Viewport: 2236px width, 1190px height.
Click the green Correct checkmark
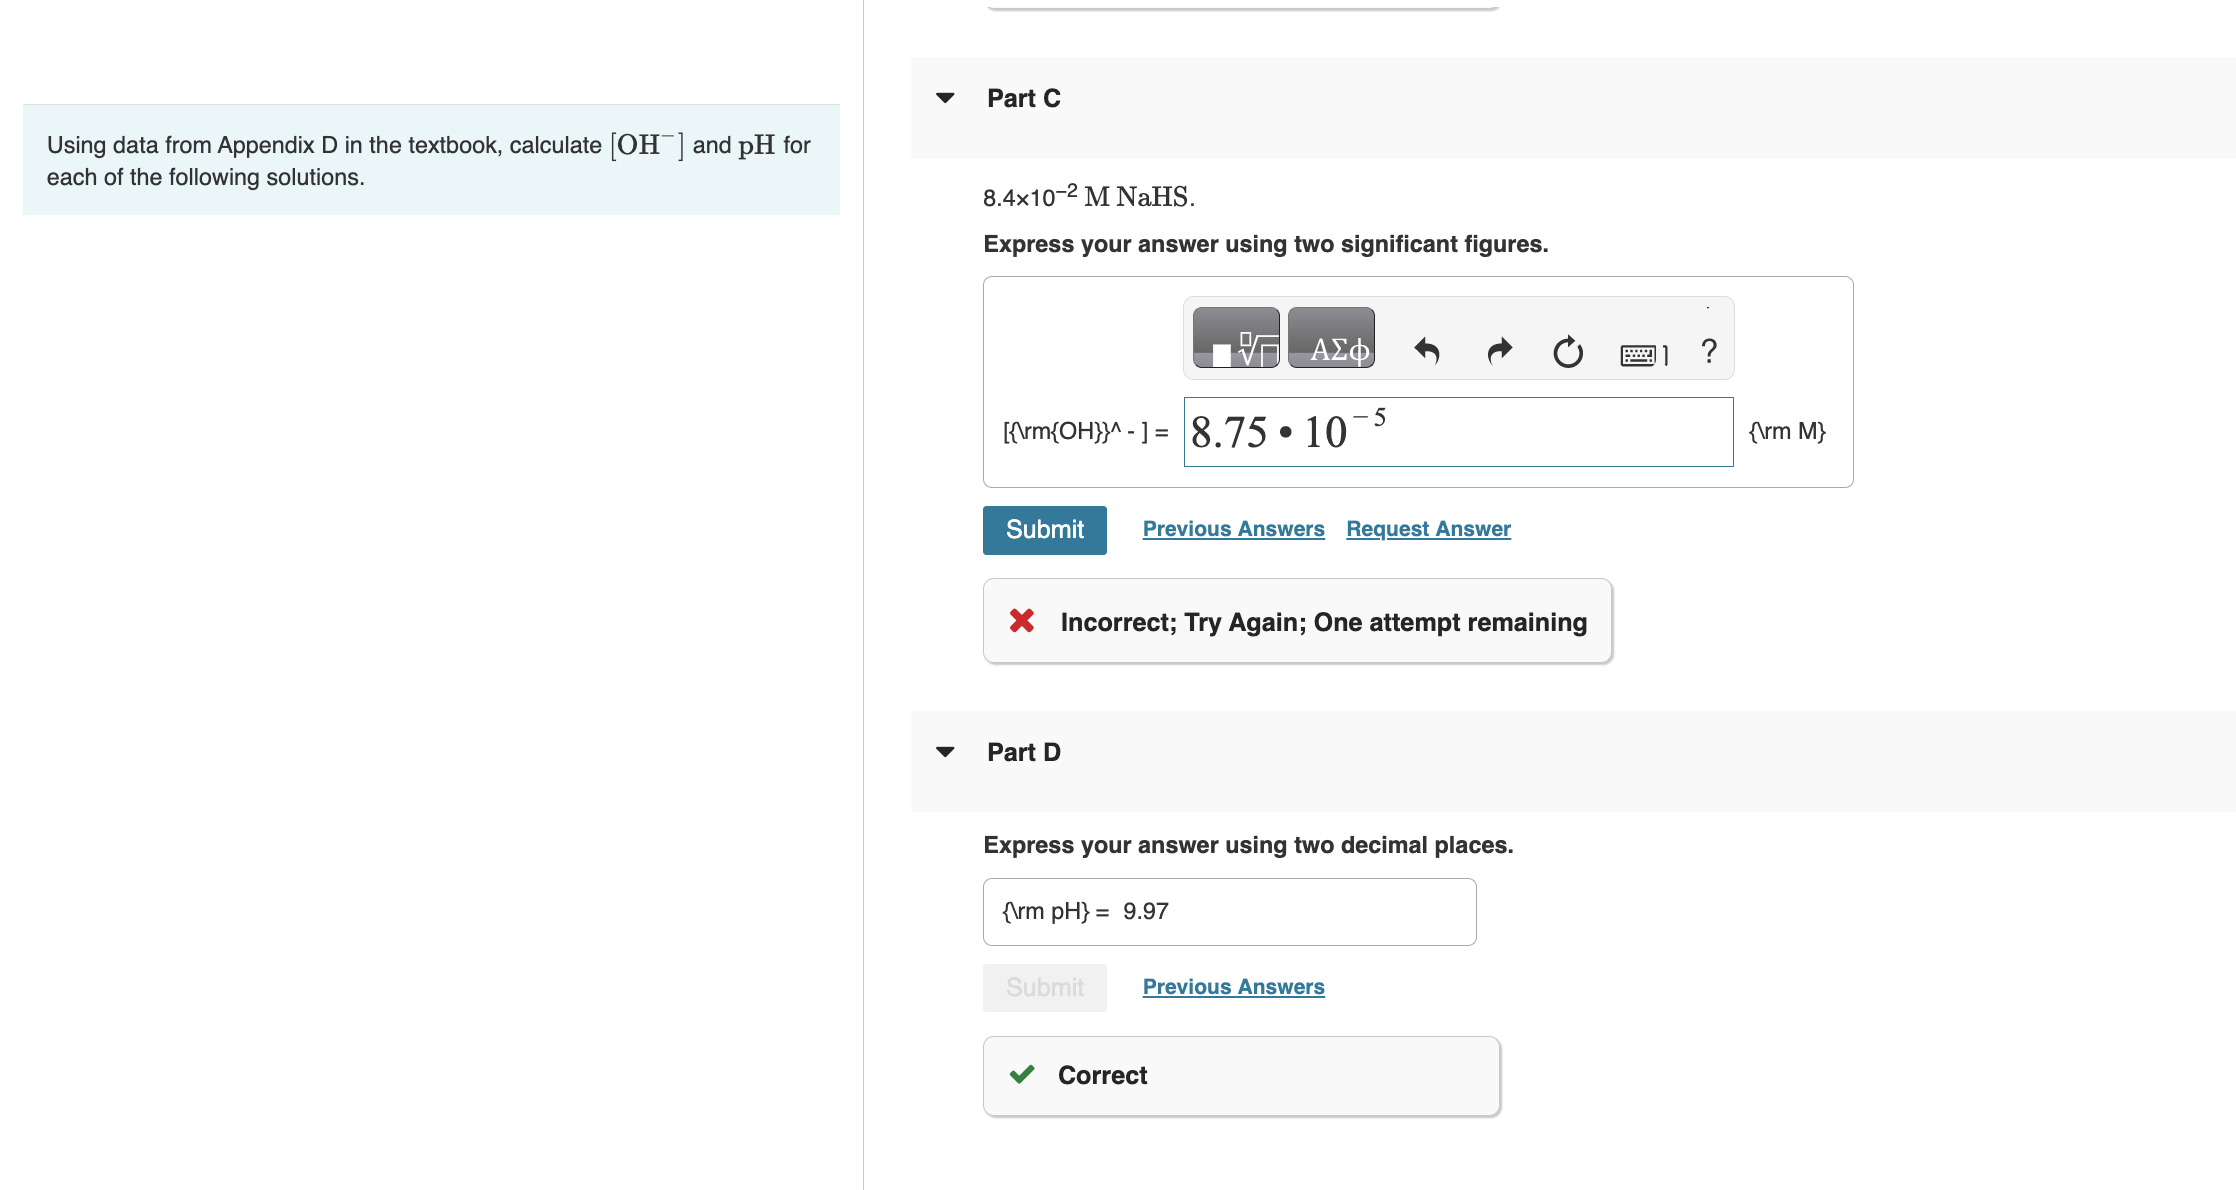(1021, 1074)
